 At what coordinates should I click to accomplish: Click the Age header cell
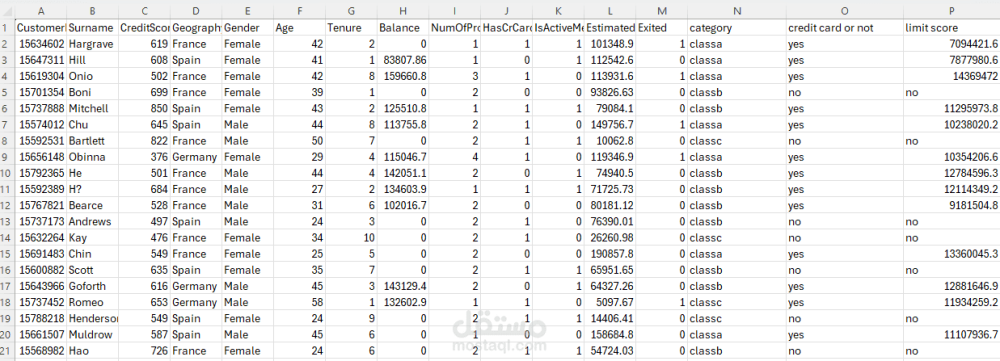[x=299, y=27]
